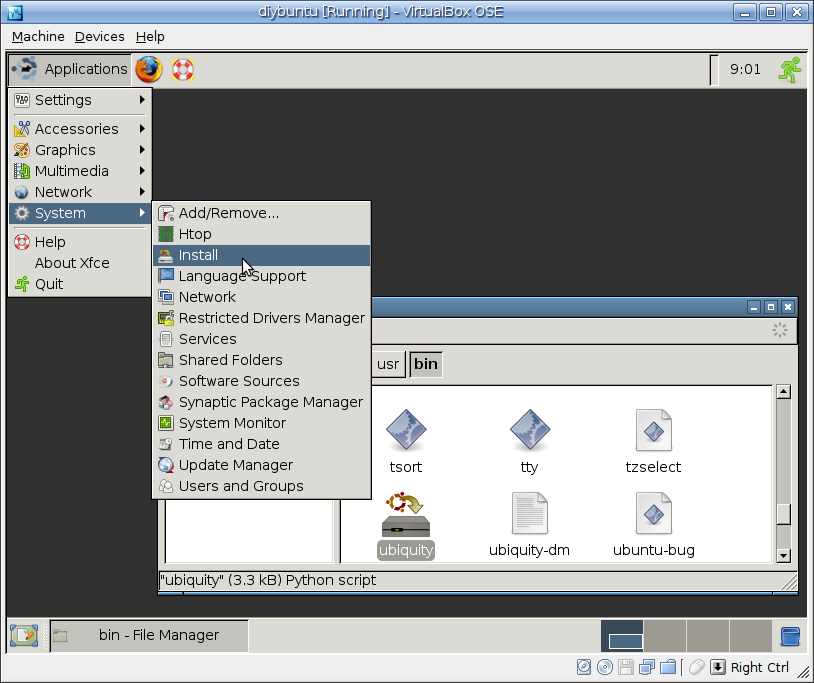Screen dimensions: 814x683
Task: Click file manager scrollbar down arrow
Action: [783, 556]
